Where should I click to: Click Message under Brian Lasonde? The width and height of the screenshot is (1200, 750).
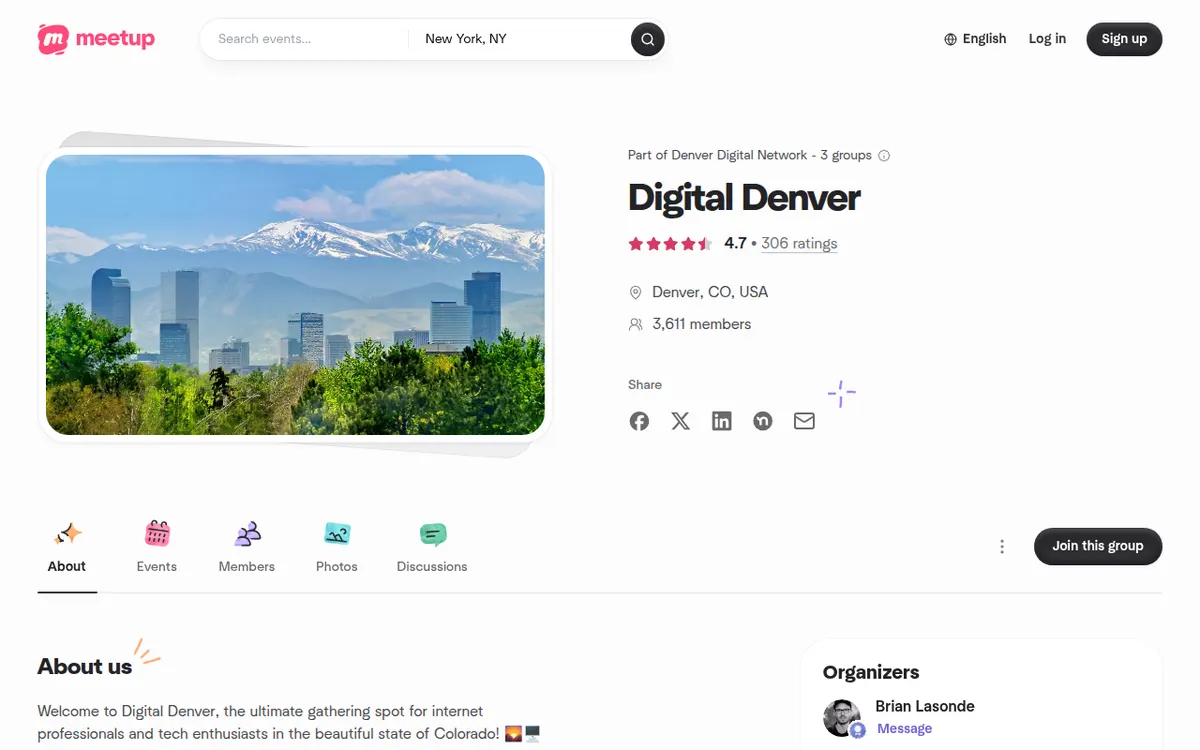tap(904, 728)
